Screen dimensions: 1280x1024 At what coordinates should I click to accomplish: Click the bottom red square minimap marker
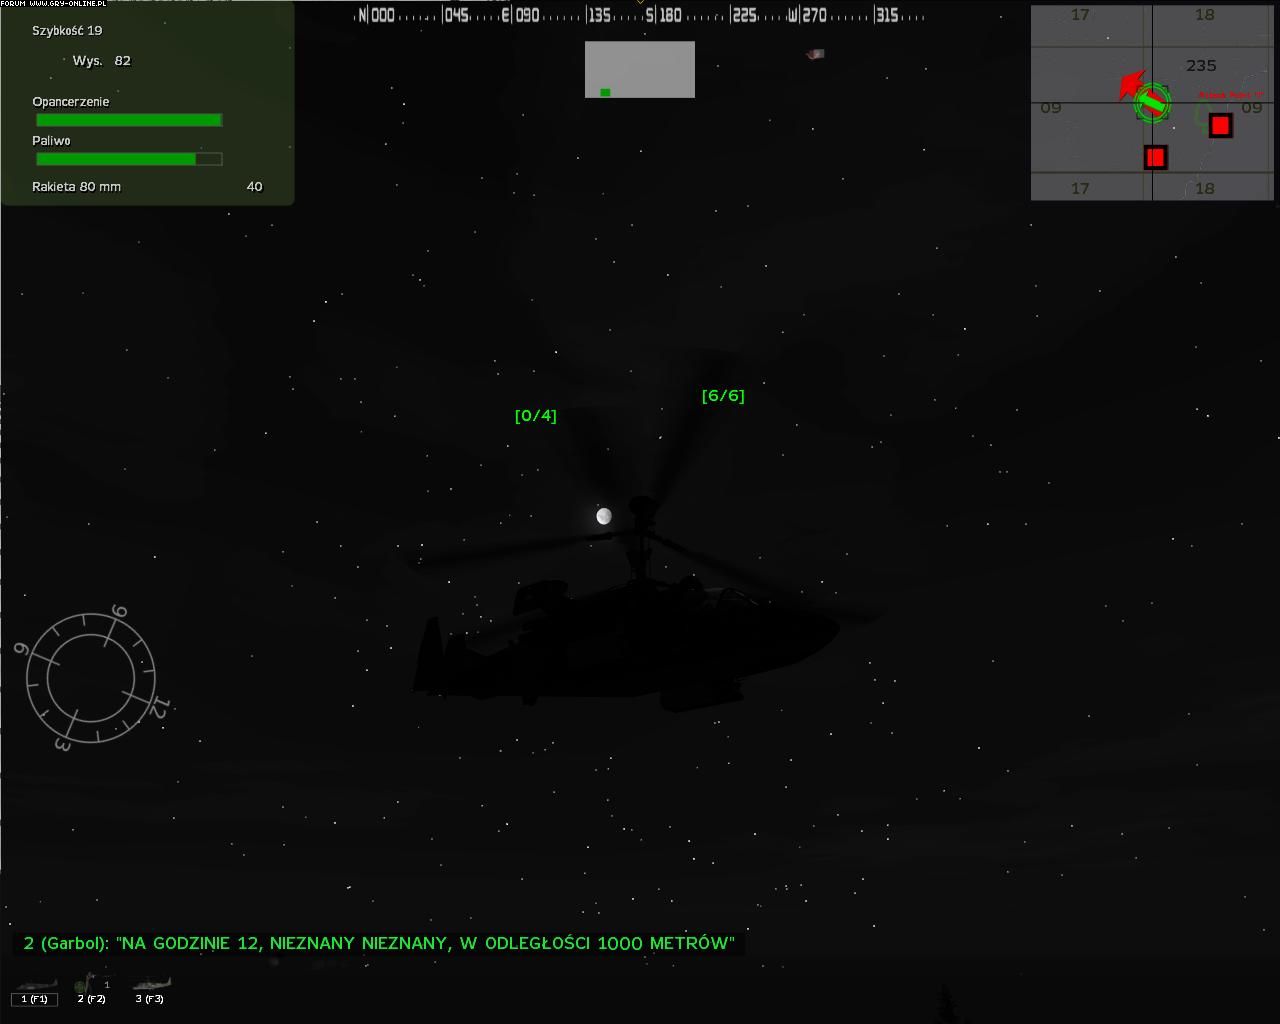(x=1155, y=157)
